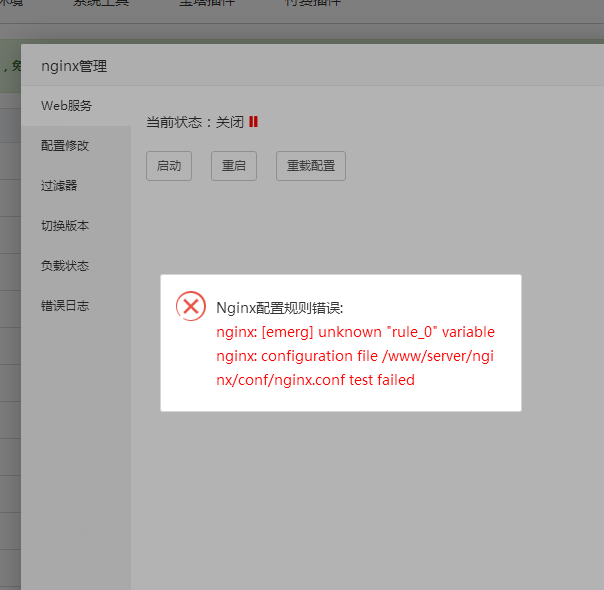The height and width of the screenshot is (590, 604).
Task: Switch to 配置修改 tab
Action: 76,146
